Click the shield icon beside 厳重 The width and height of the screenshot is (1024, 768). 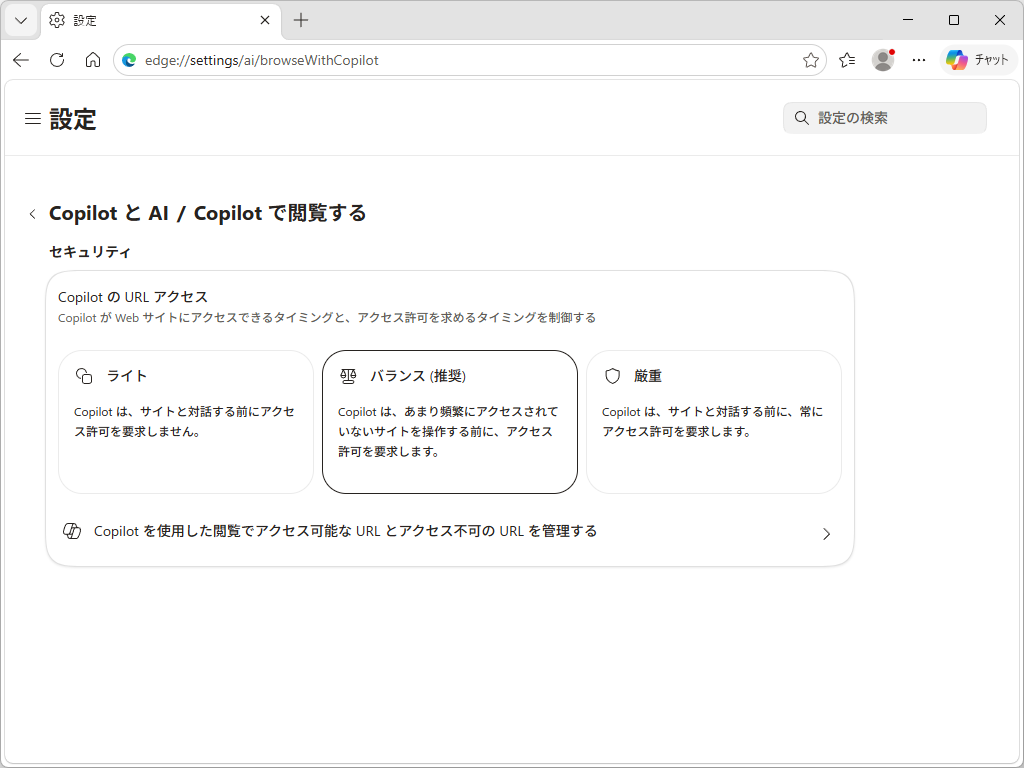pos(612,376)
